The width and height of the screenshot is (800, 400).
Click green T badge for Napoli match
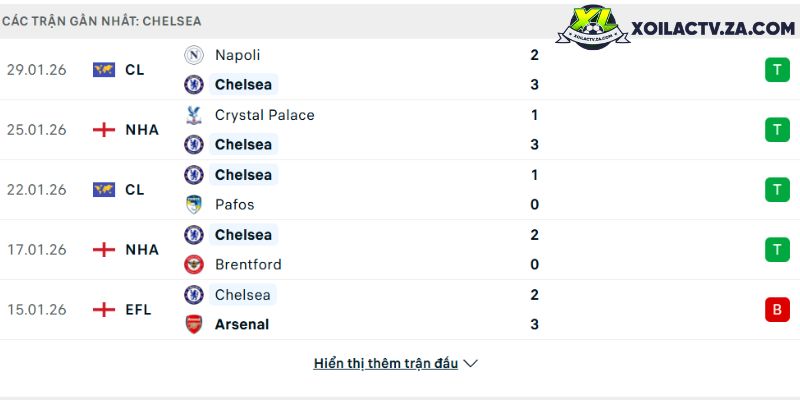coord(776,70)
